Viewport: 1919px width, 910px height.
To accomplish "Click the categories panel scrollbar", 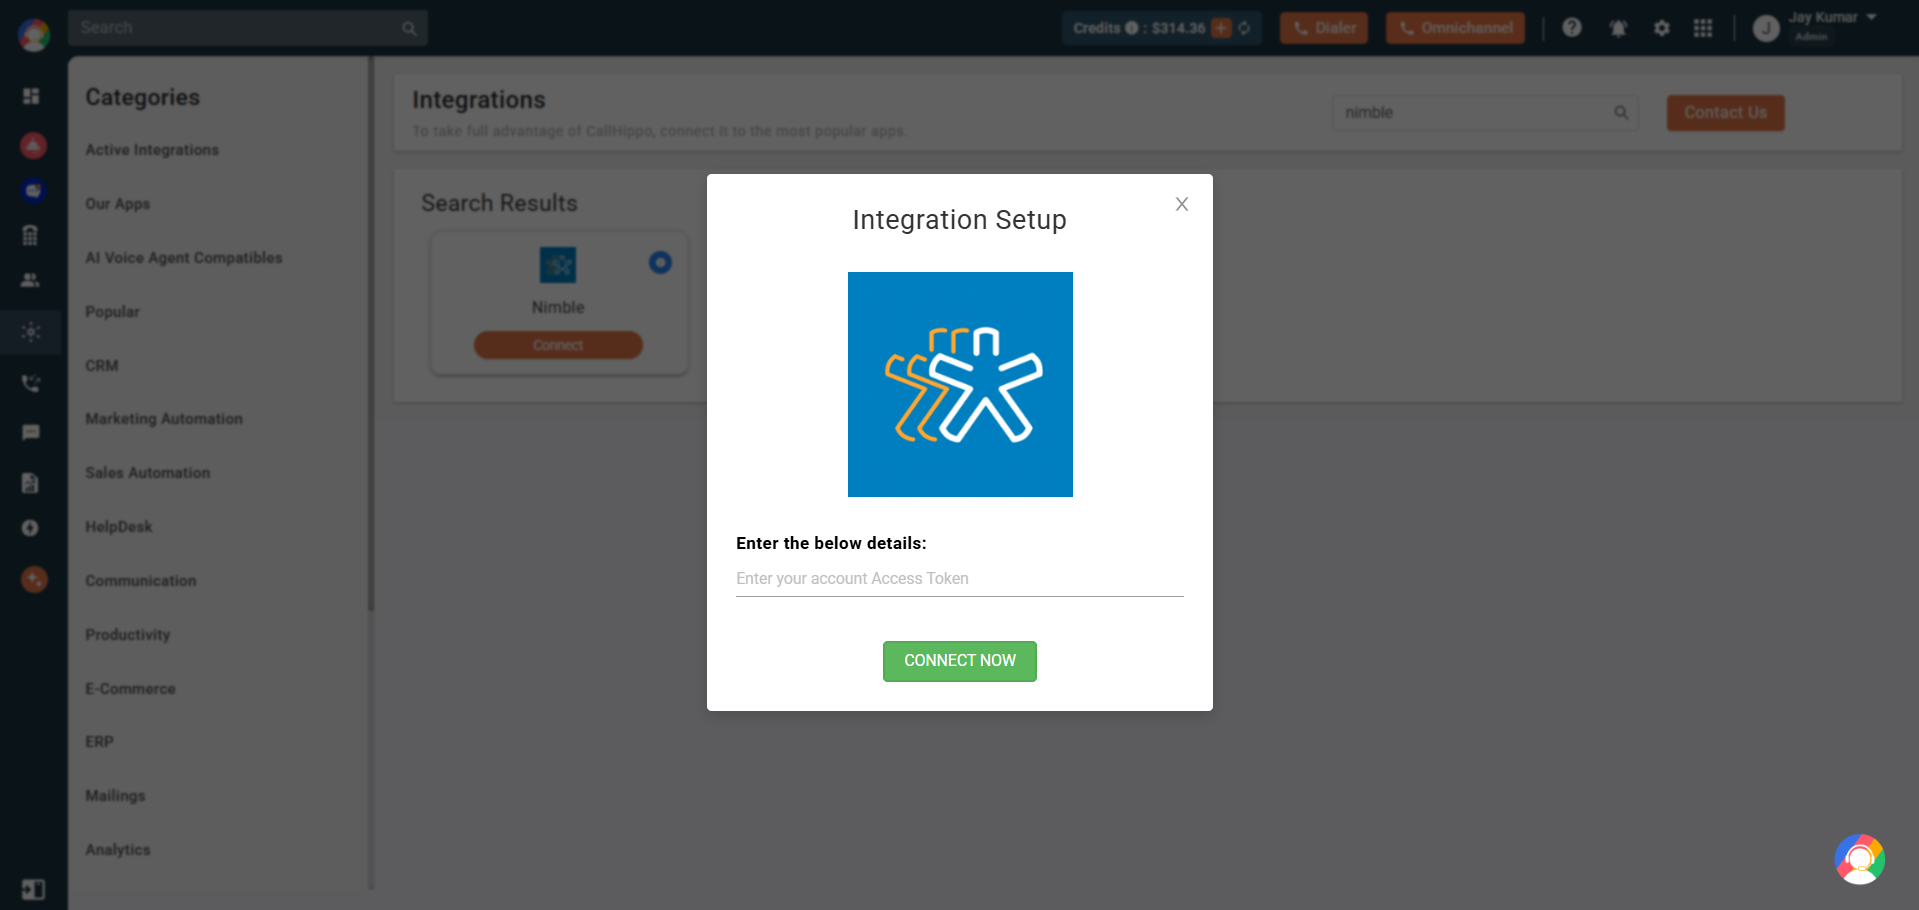I will point(371,333).
